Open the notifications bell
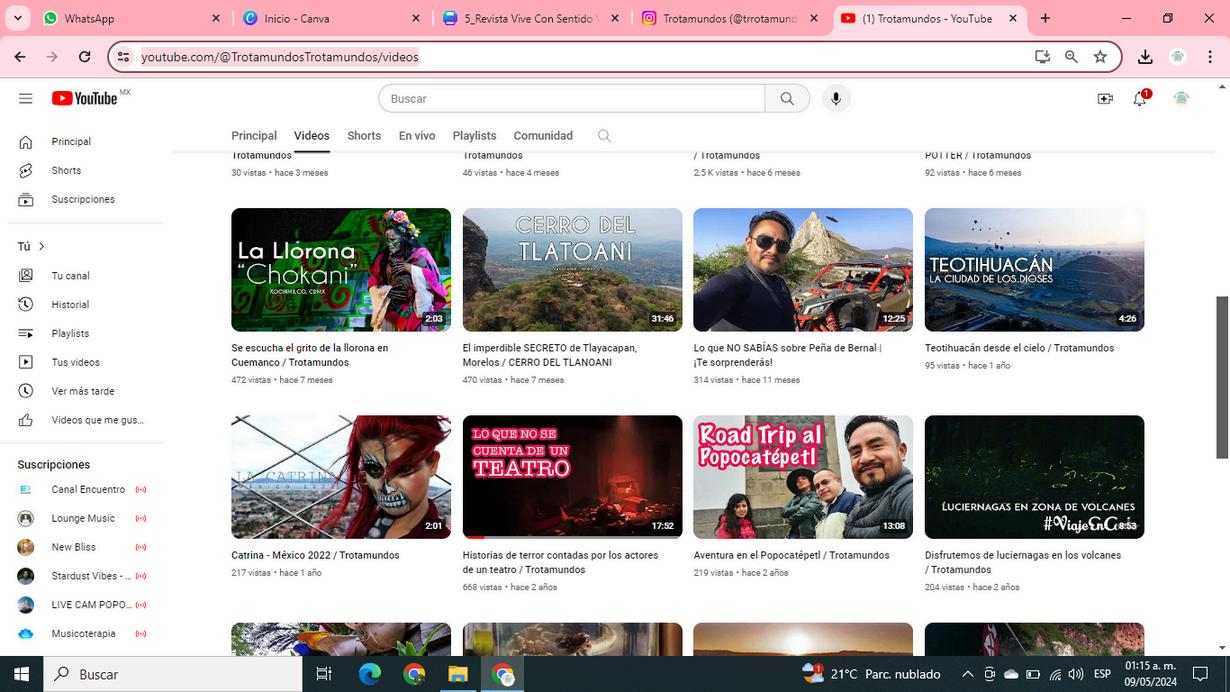This screenshot has height=692, width=1230. pyautogui.click(x=1139, y=98)
